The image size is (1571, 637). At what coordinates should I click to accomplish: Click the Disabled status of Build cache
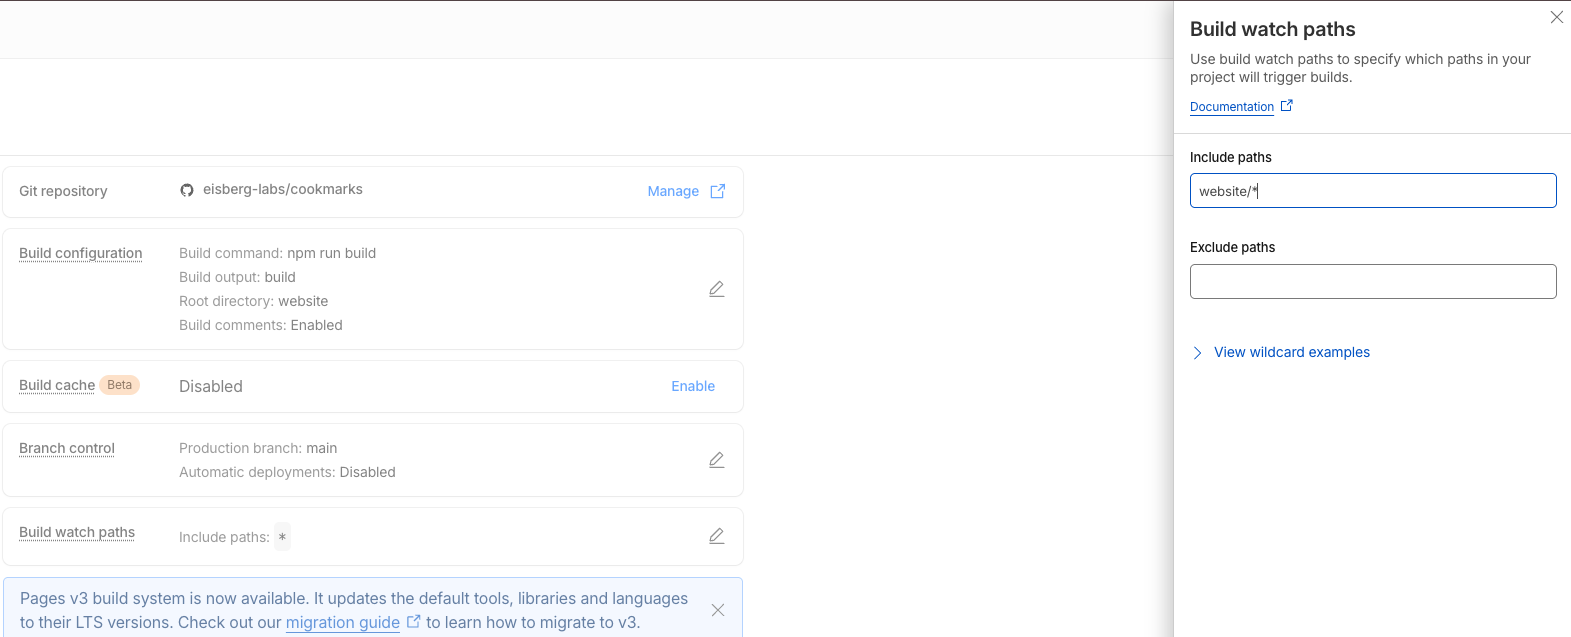click(x=211, y=386)
